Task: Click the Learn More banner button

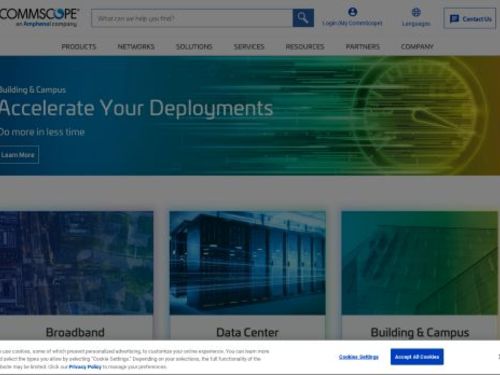Action: (19, 155)
